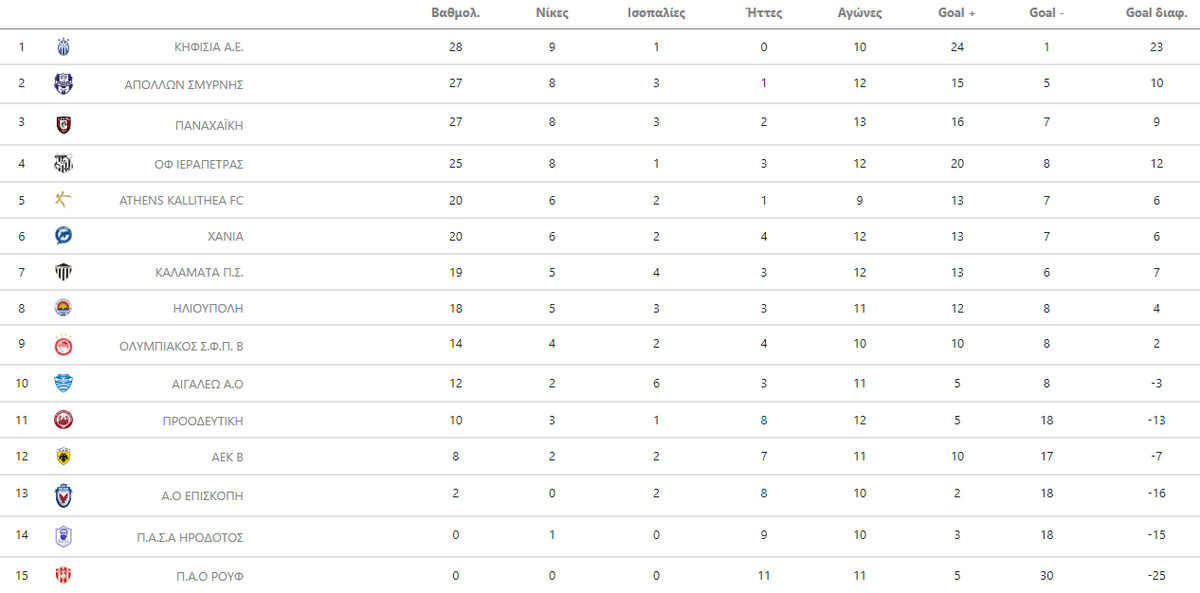Click the ΧΑΝΙΑ blue team badge
This screenshot has width=1200, height=593.
63,236
